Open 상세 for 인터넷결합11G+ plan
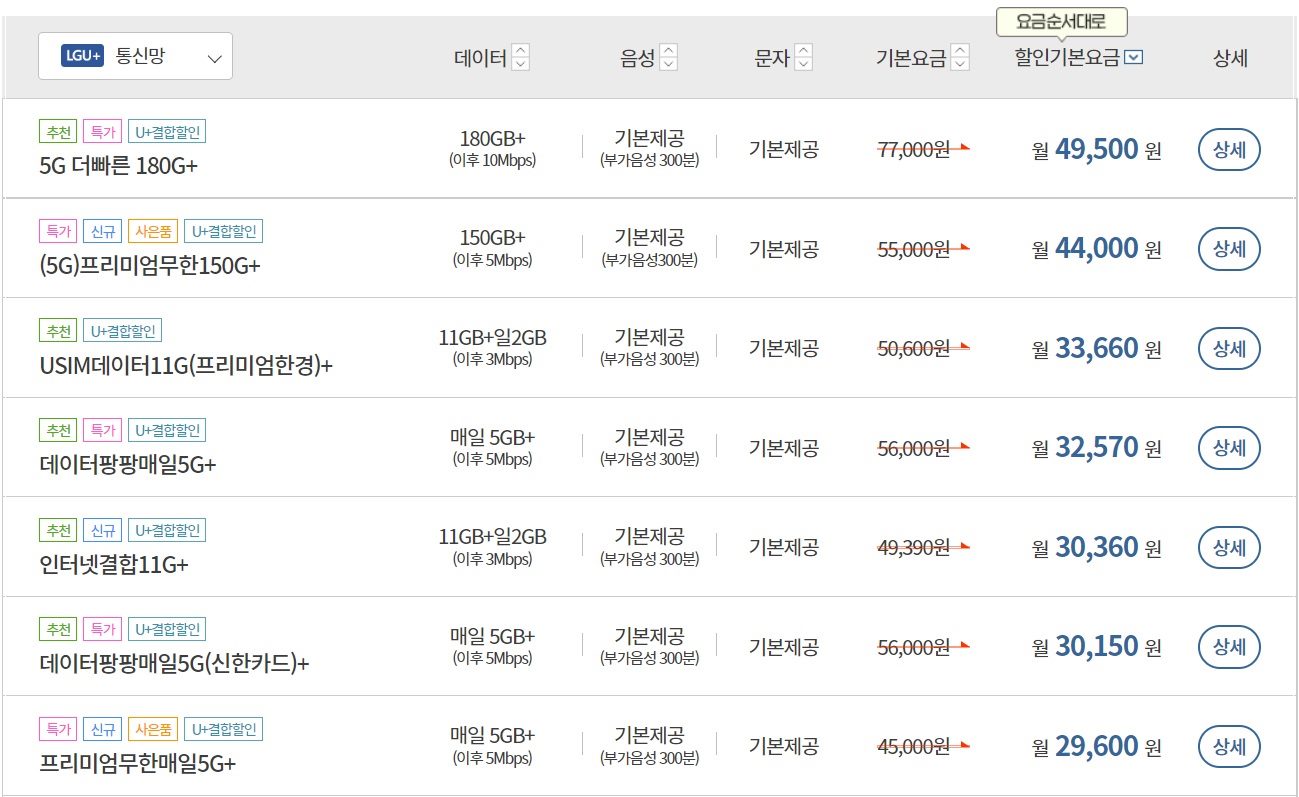 click(x=1229, y=548)
